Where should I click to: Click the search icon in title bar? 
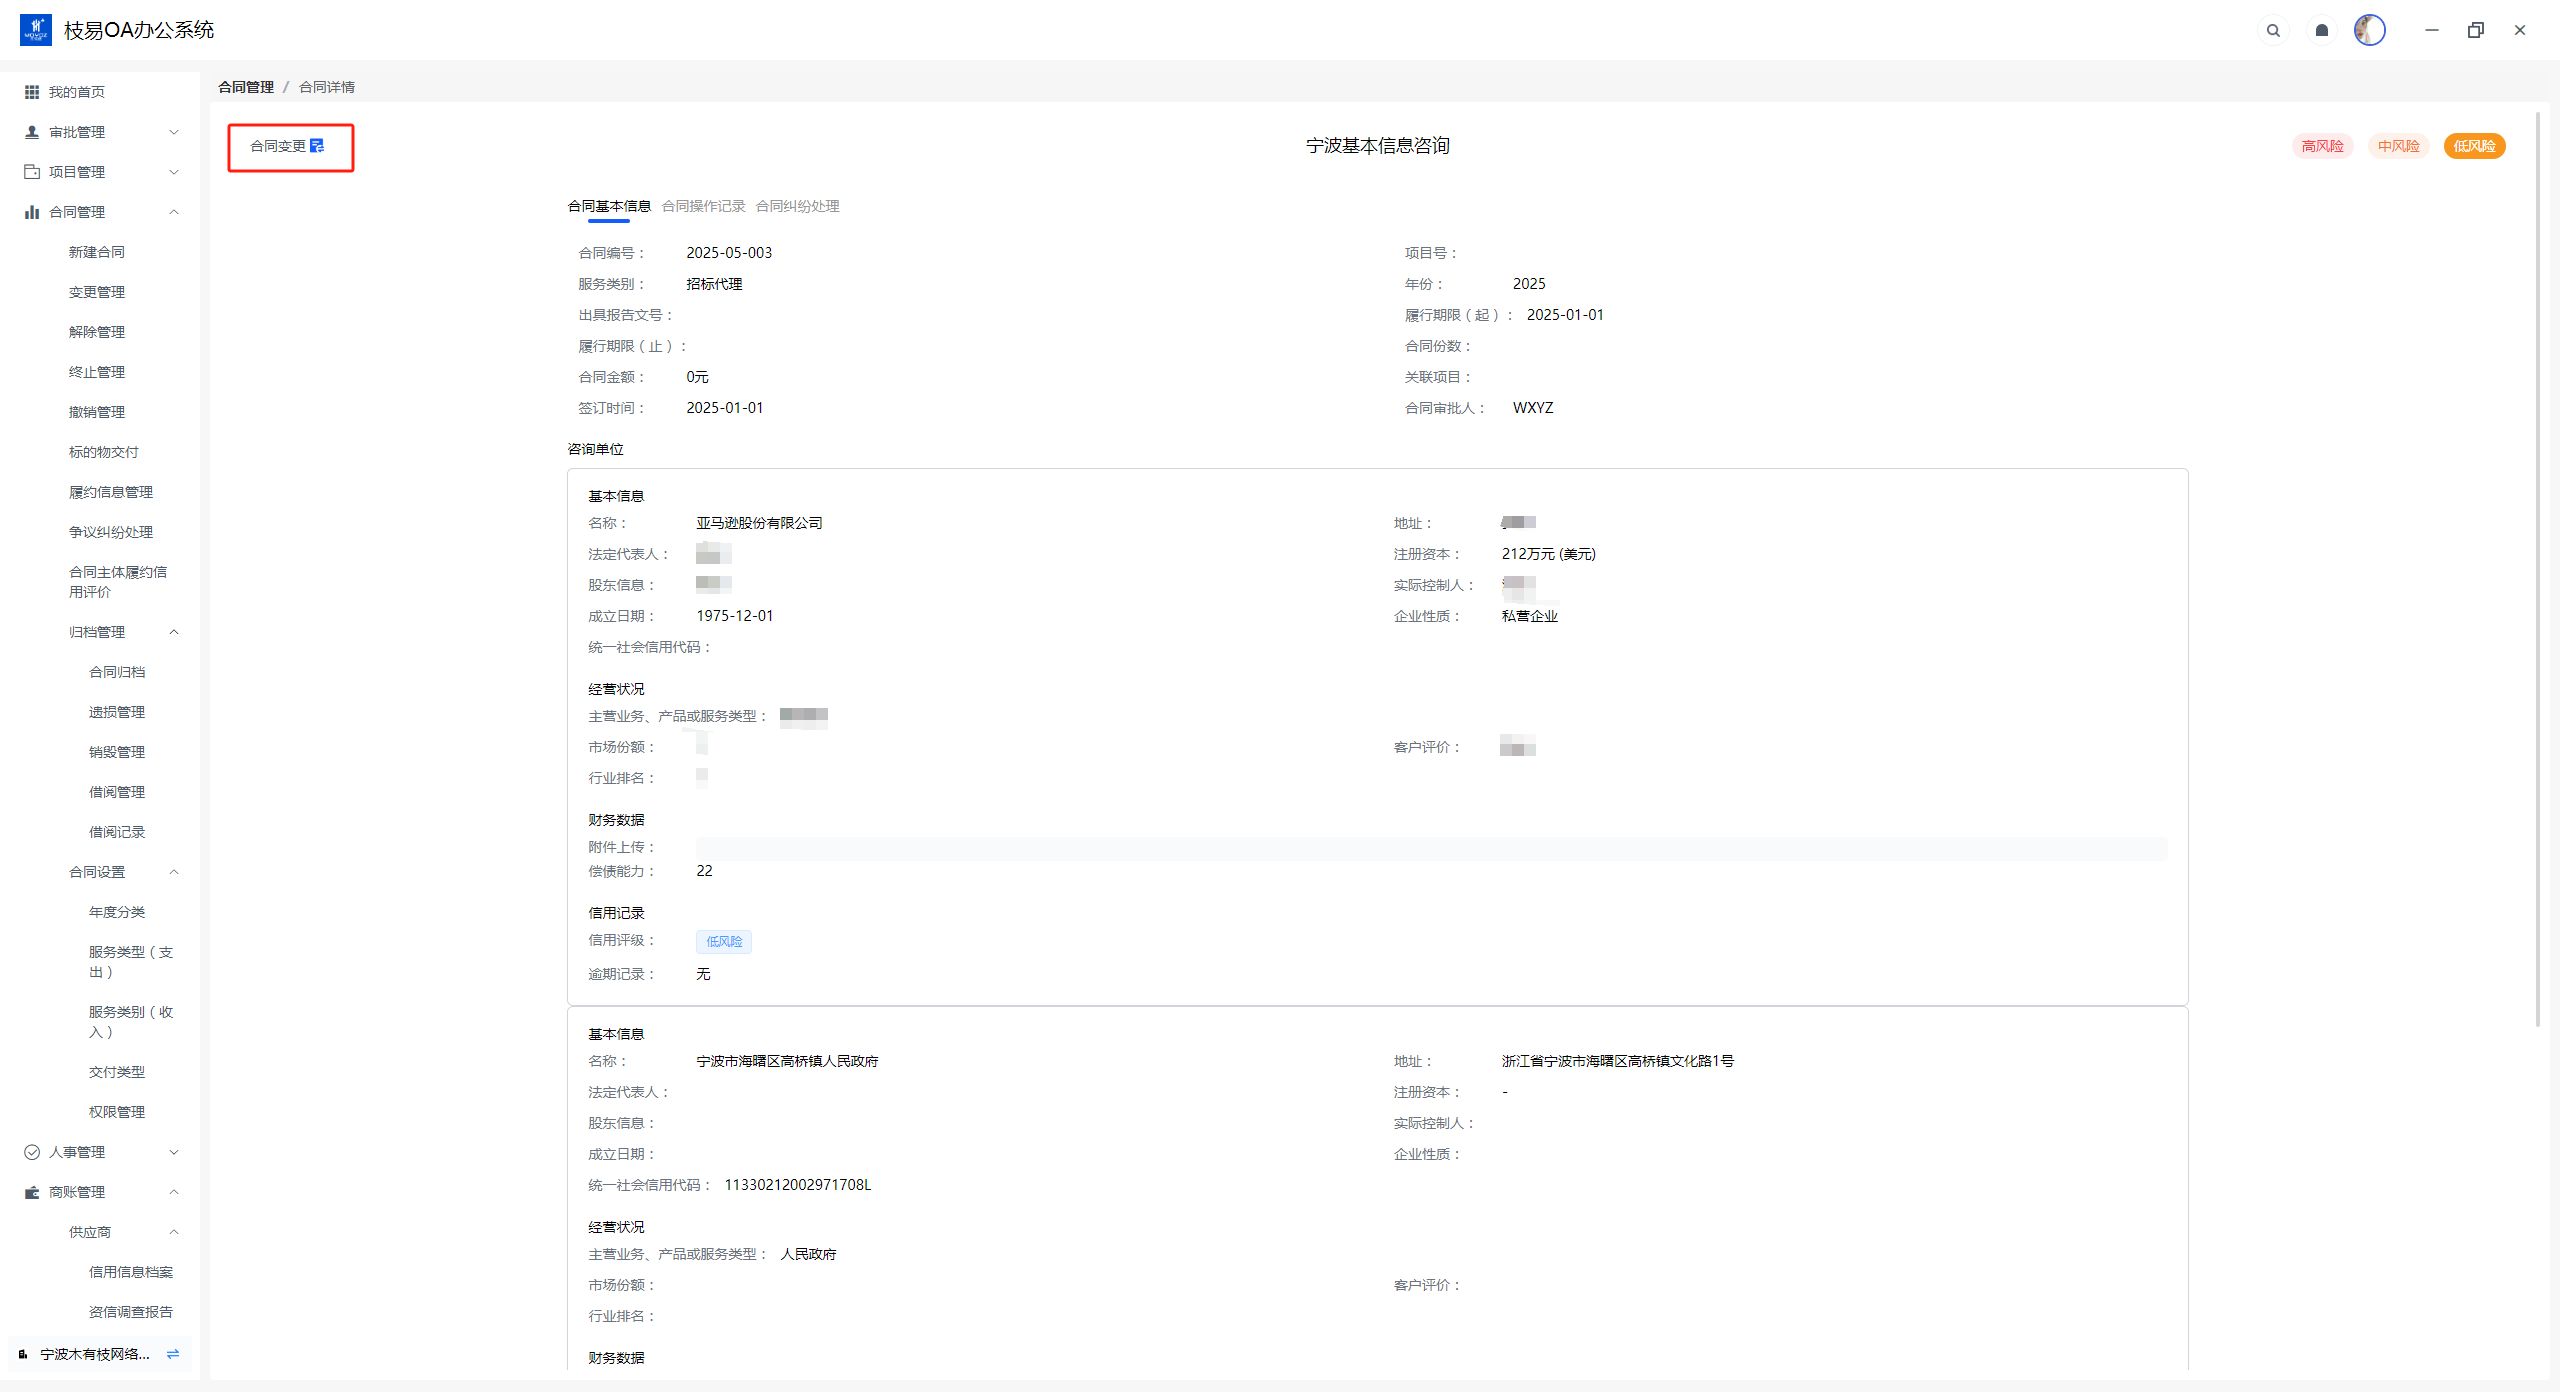point(2273,31)
